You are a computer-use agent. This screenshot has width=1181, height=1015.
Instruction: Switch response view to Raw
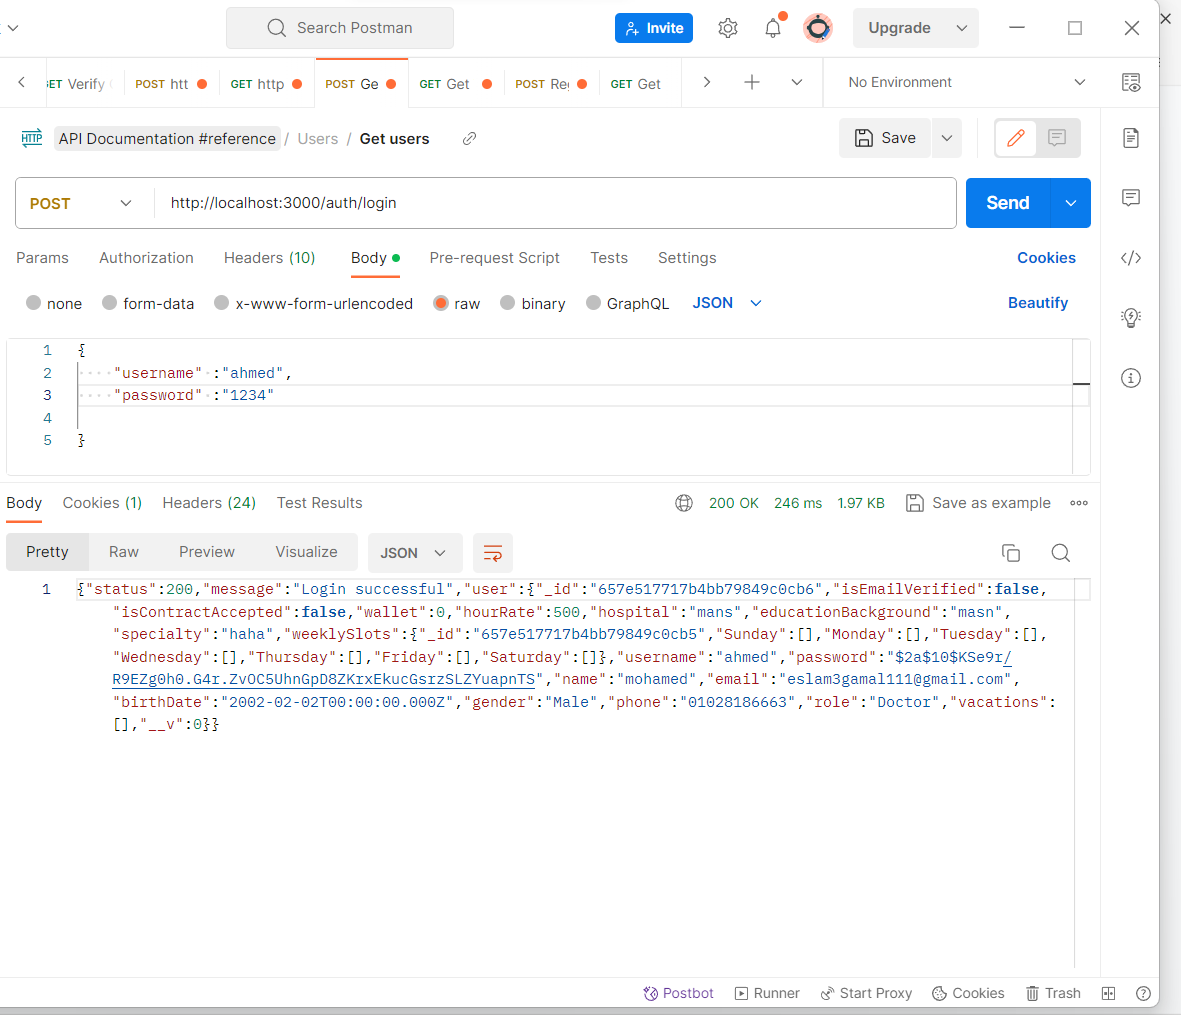(x=124, y=552)
